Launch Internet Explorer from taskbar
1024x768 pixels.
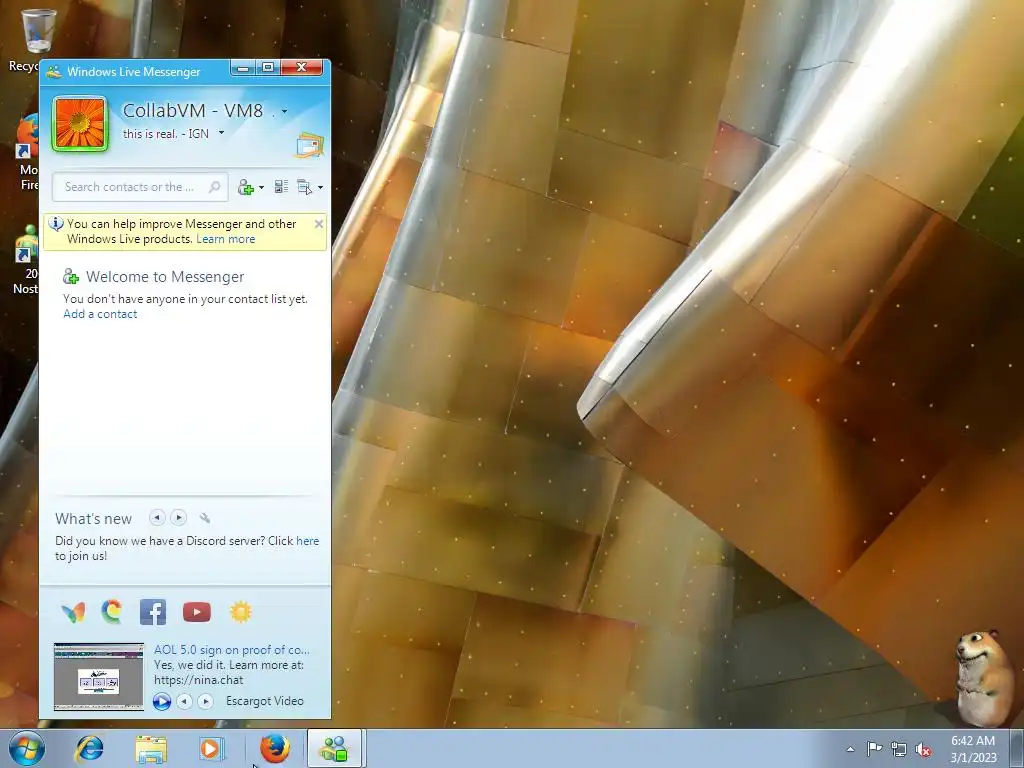click(89, 748)
